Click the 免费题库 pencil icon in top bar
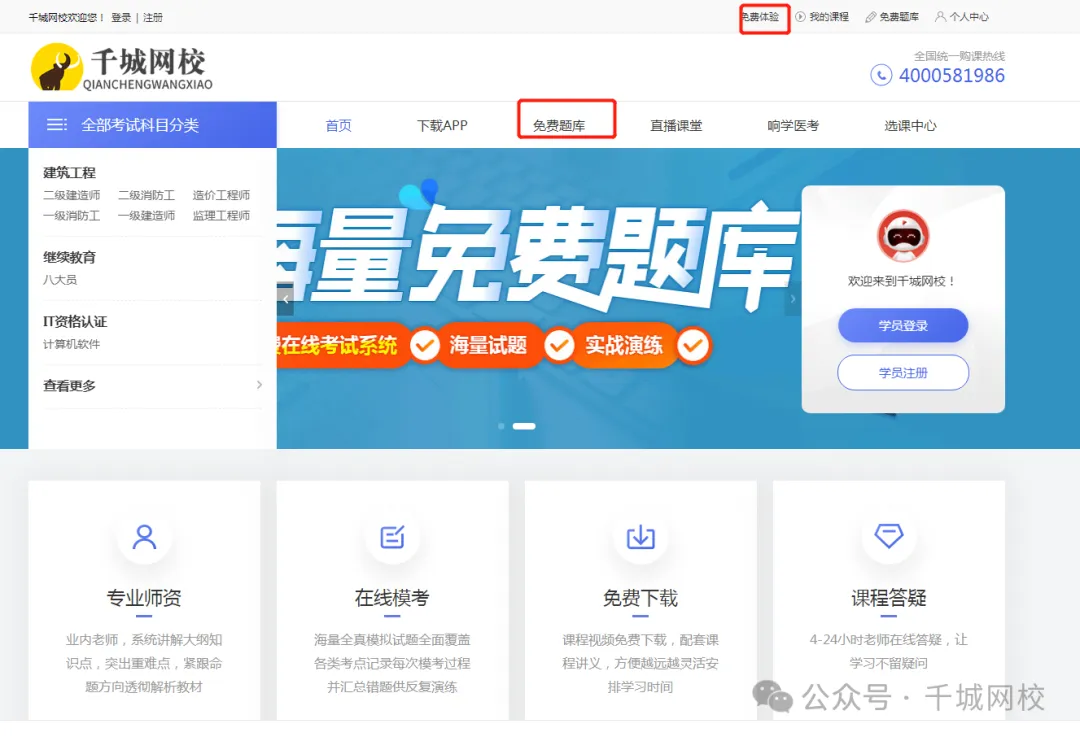 tap(871, 17)
